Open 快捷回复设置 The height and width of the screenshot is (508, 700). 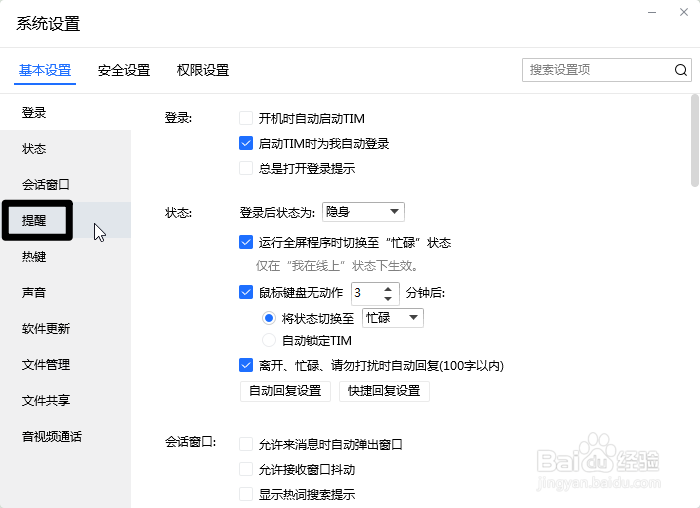384,391
